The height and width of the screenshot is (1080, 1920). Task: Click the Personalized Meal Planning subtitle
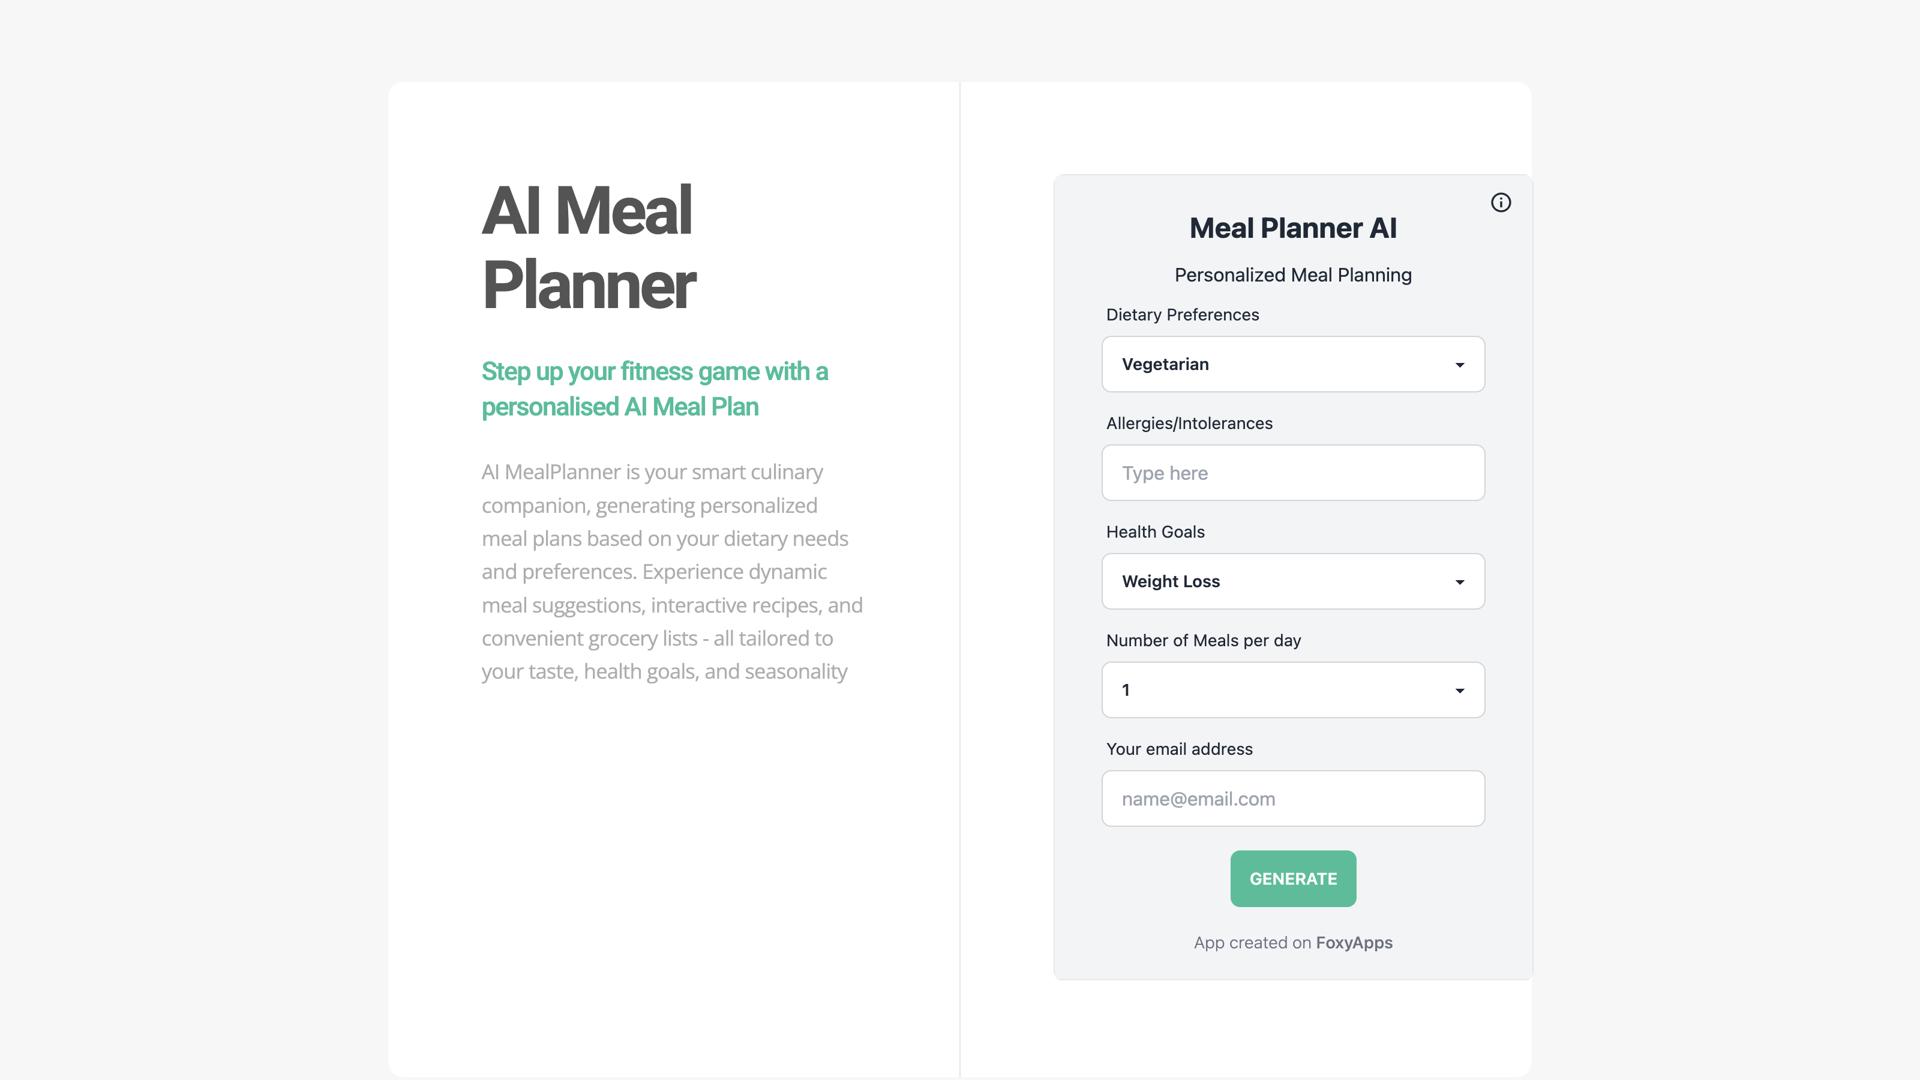coord(1292,274)
